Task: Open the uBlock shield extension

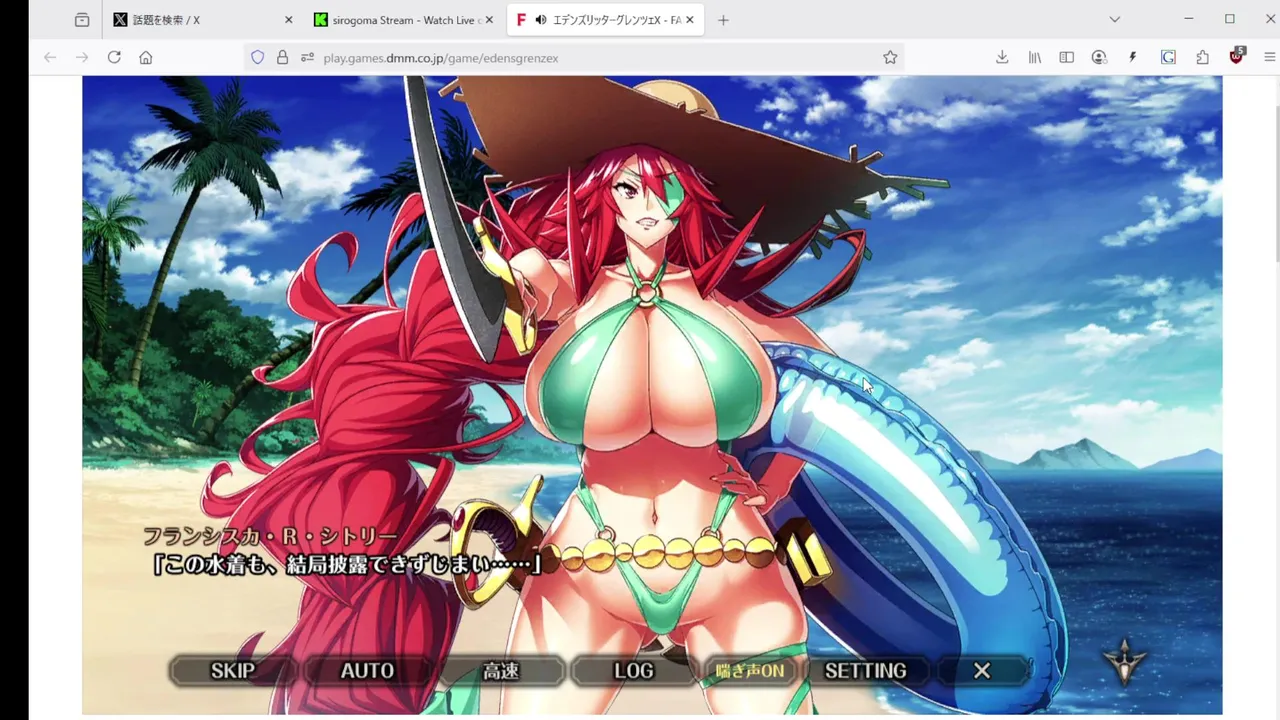Action: click(x=1237, y=57)
